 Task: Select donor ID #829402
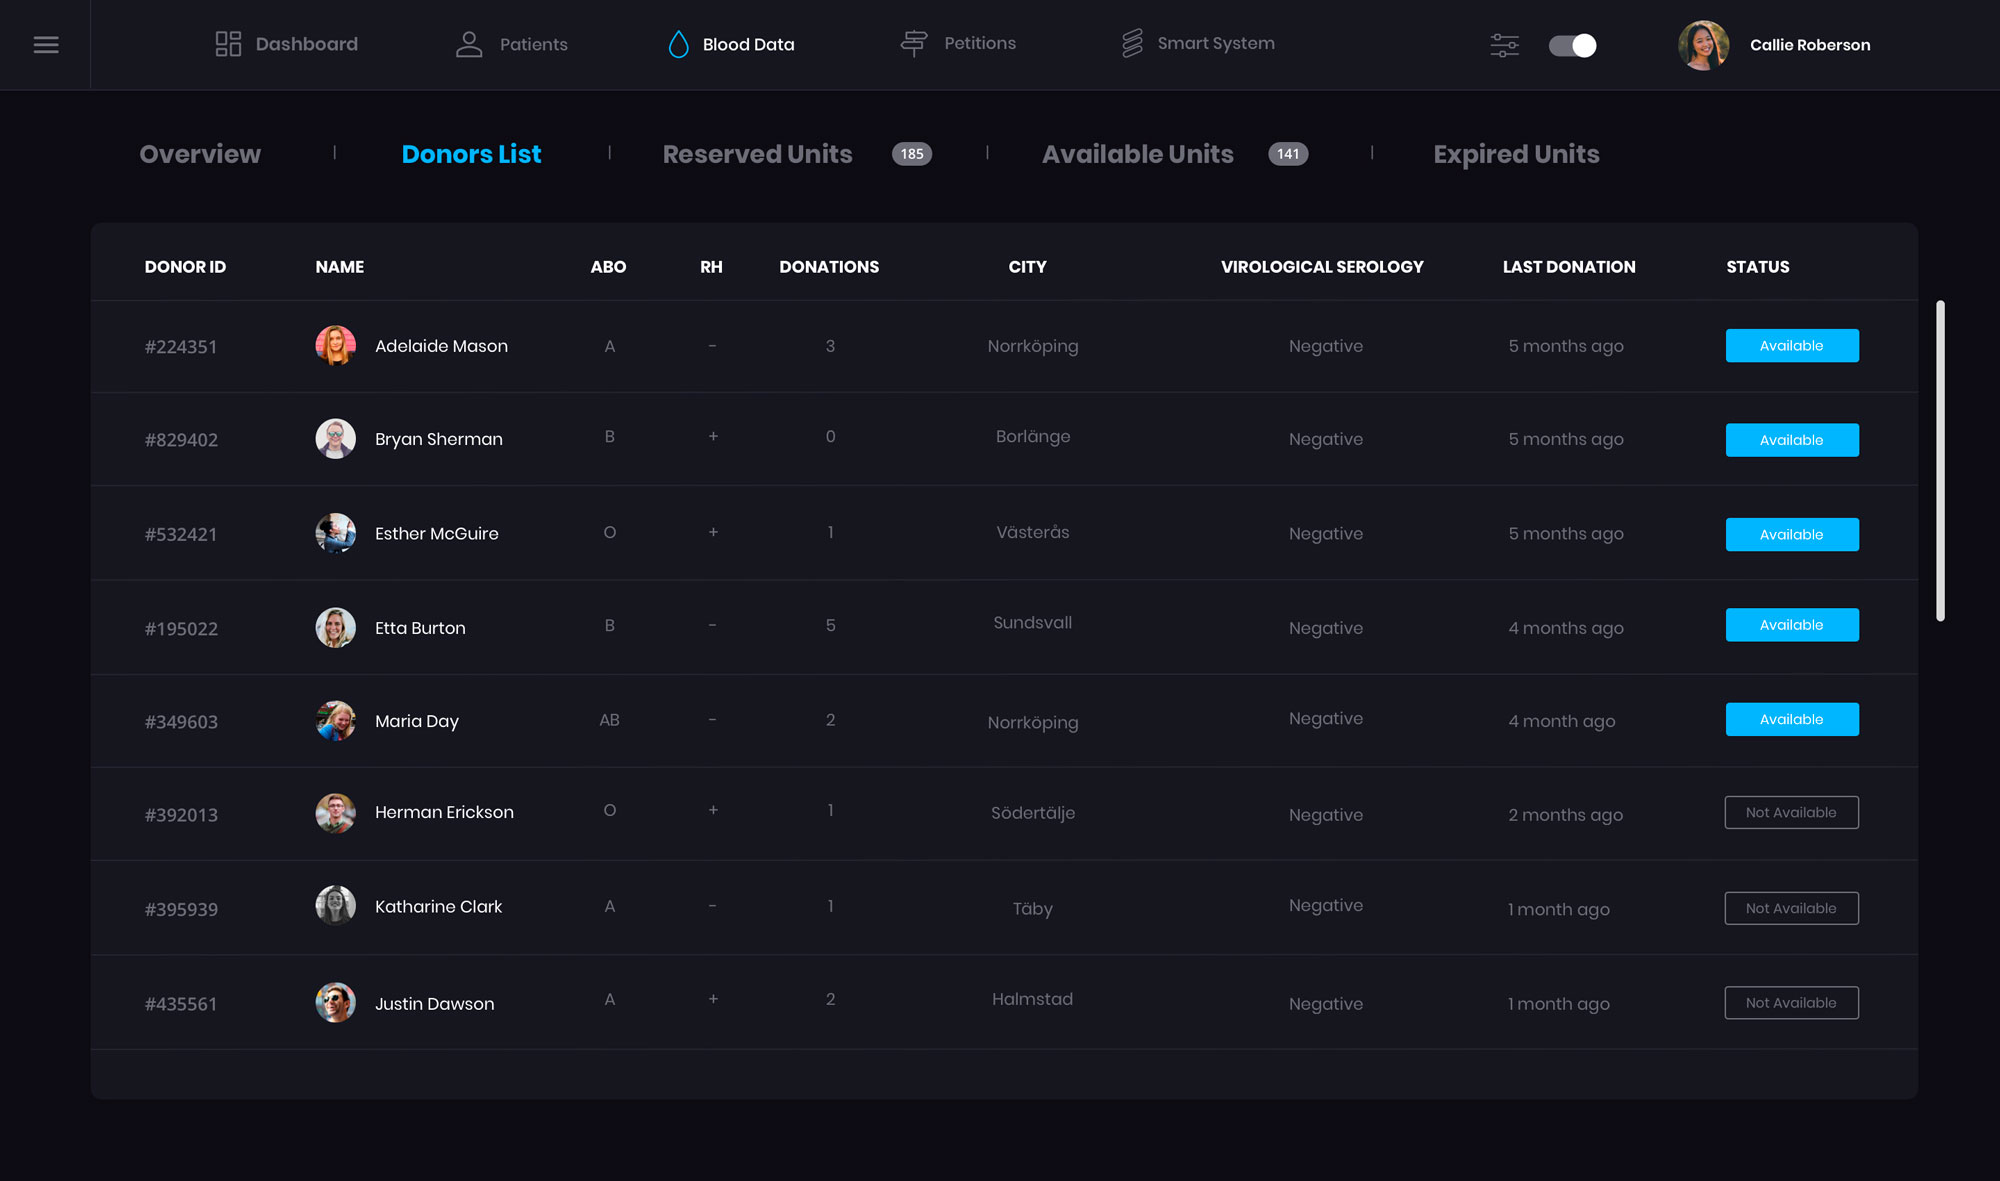pos(181,440)
